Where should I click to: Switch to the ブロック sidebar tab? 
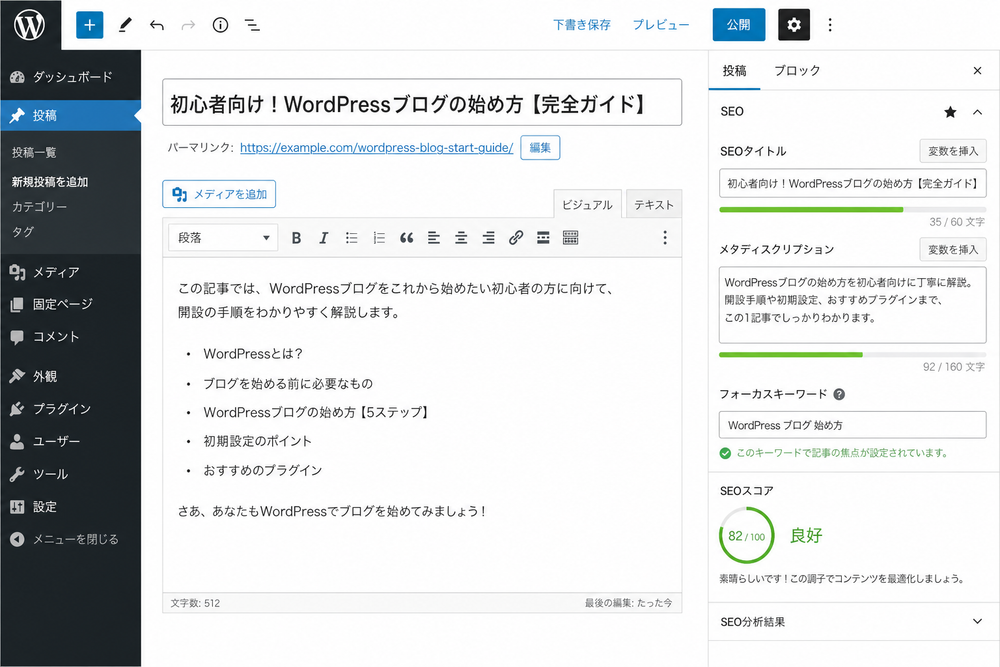[797, 71]
